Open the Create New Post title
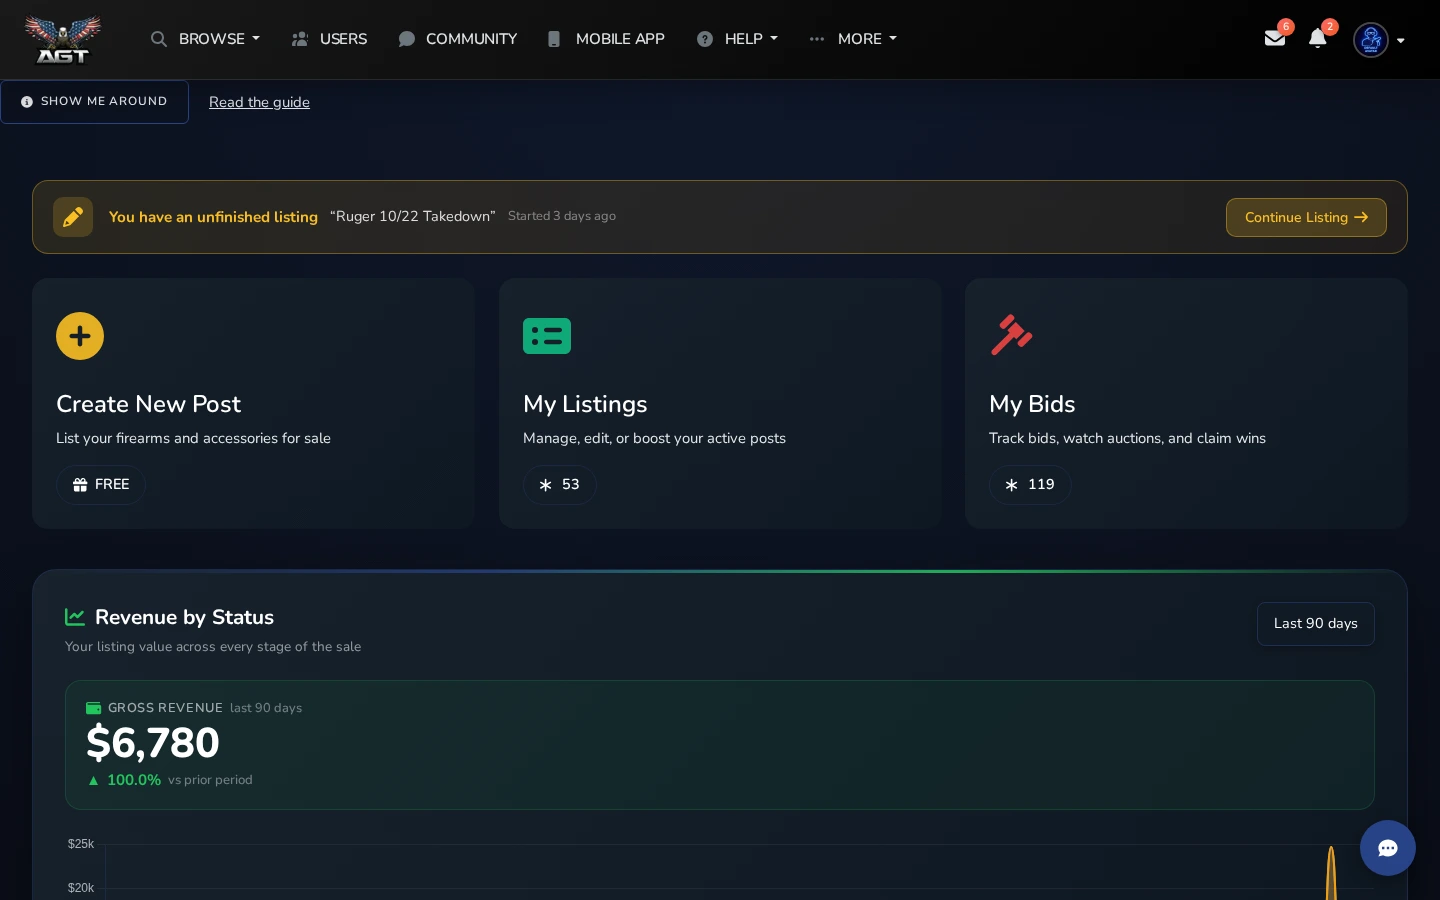 click(x=149, y=404)
